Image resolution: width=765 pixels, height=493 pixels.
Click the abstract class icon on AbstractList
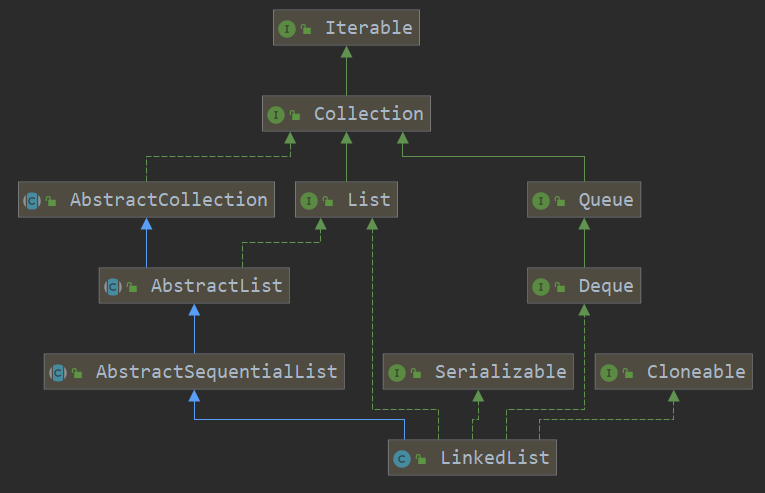(x=112, y=287)
